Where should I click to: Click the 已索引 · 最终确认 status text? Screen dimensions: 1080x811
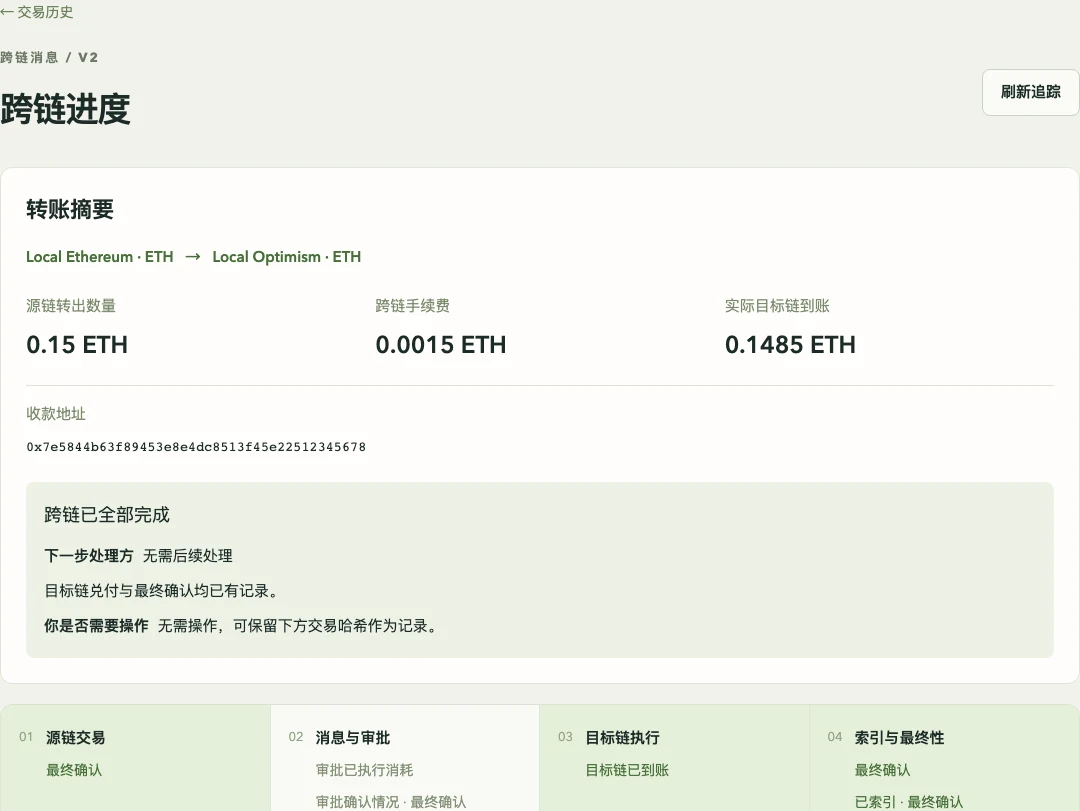[909, 802]
